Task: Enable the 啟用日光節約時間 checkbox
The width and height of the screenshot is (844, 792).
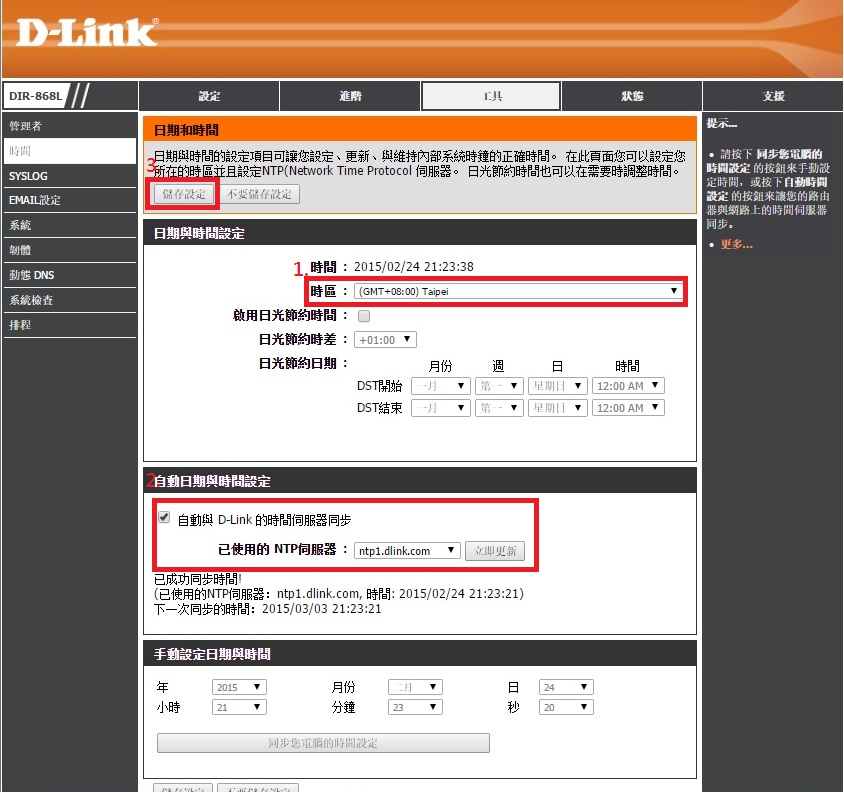Action: [364, 316]
